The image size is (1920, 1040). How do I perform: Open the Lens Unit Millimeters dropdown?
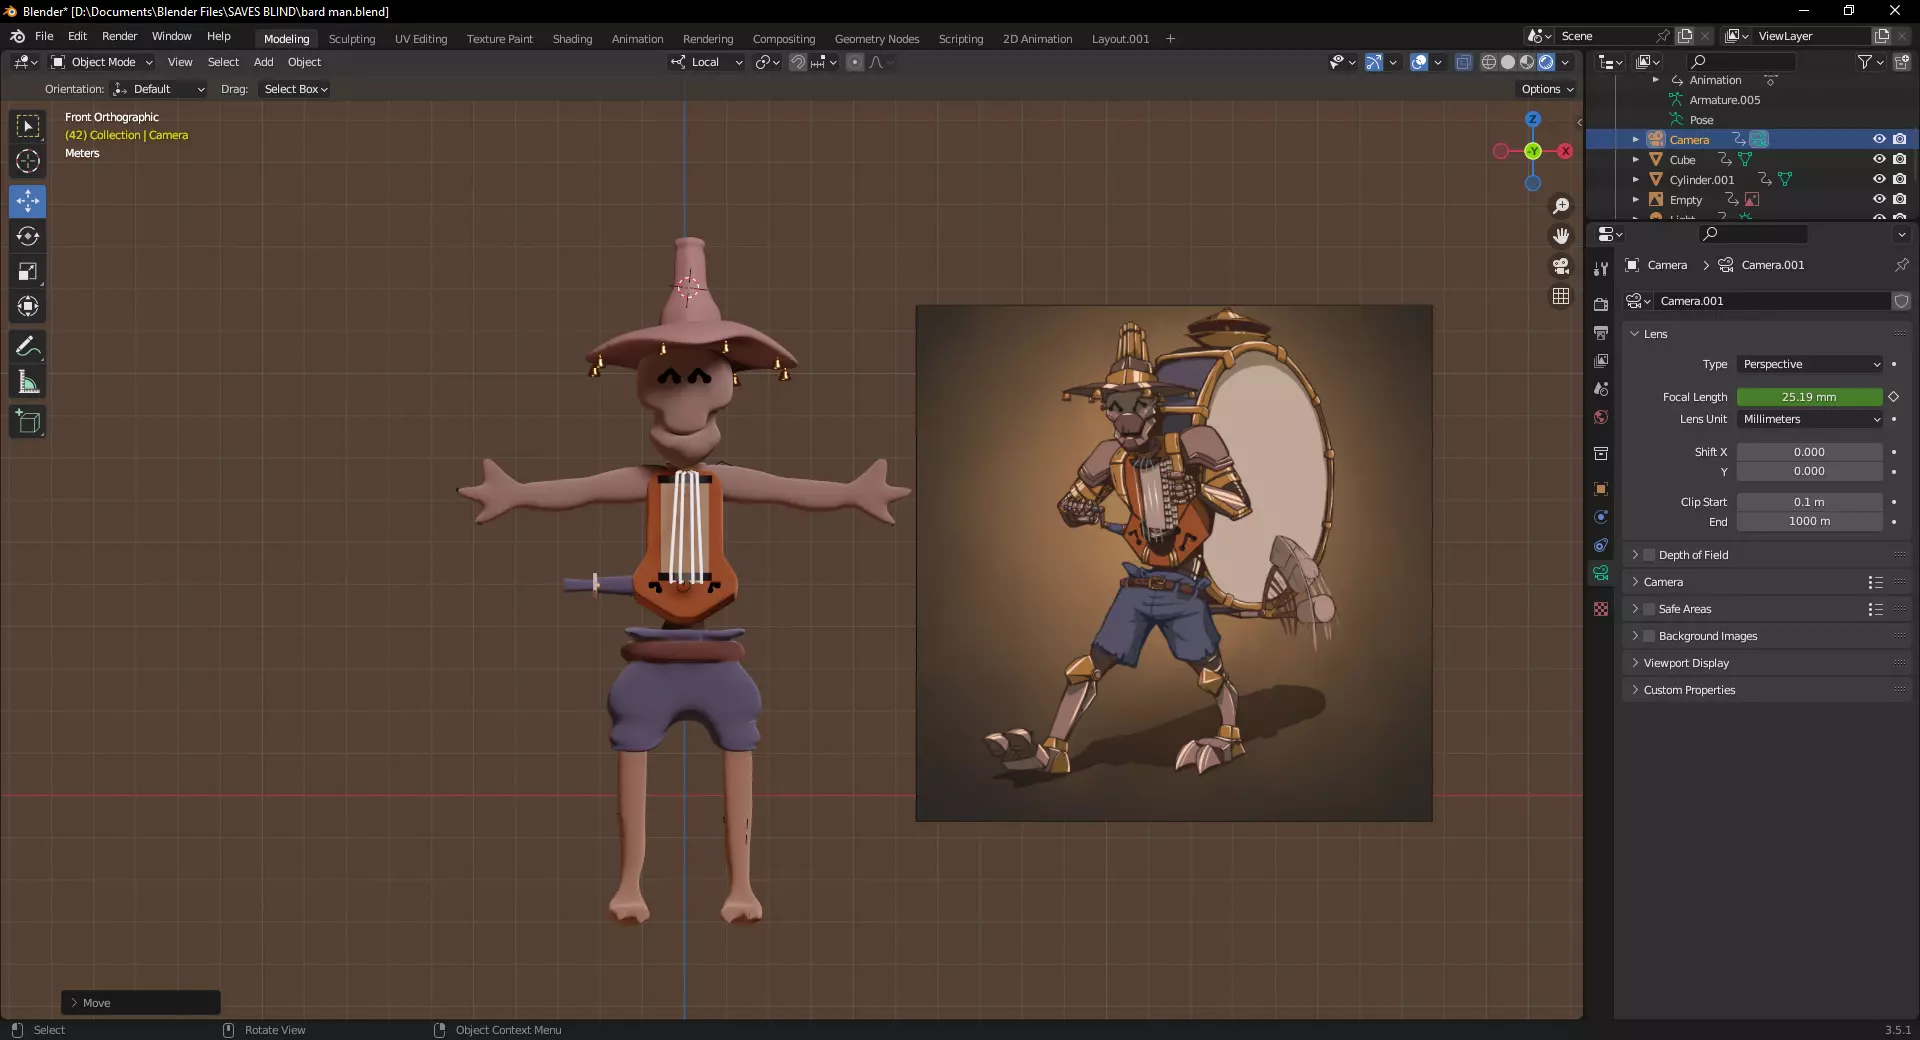tap(1810, 419)
